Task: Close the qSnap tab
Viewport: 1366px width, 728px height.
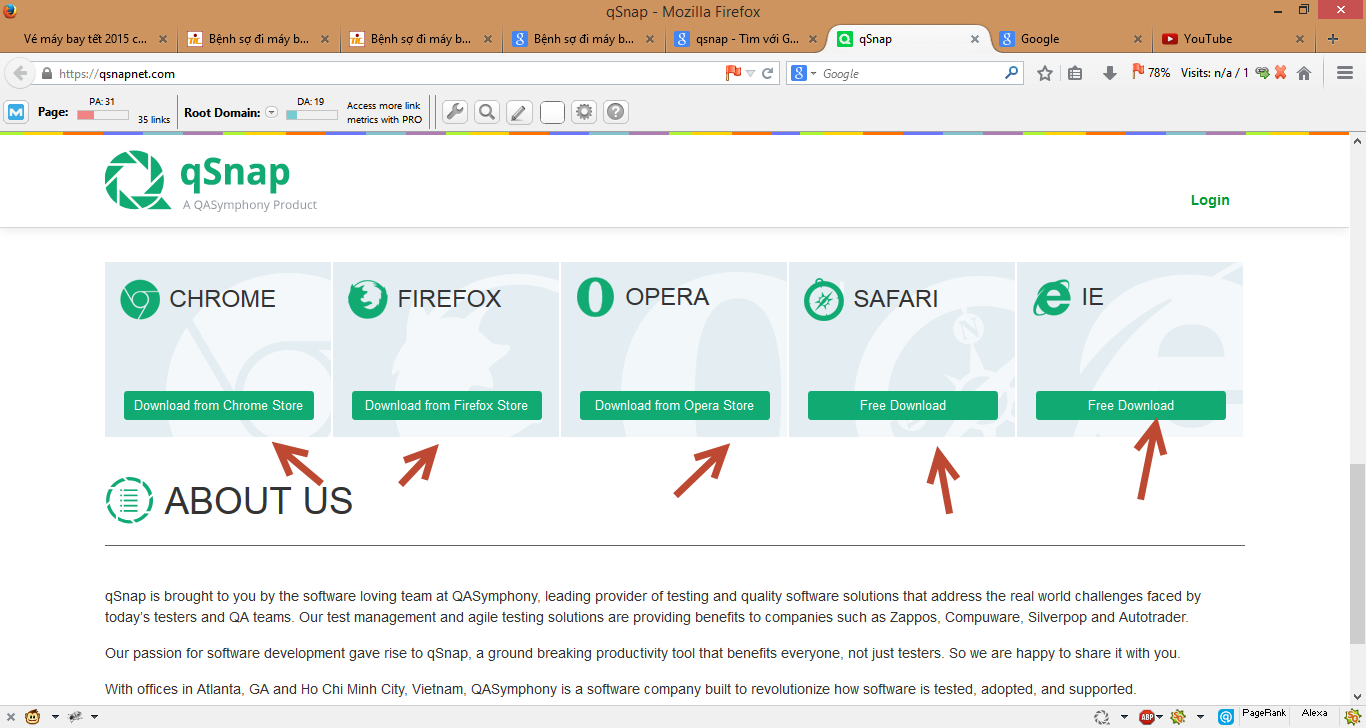Action: 975,39
